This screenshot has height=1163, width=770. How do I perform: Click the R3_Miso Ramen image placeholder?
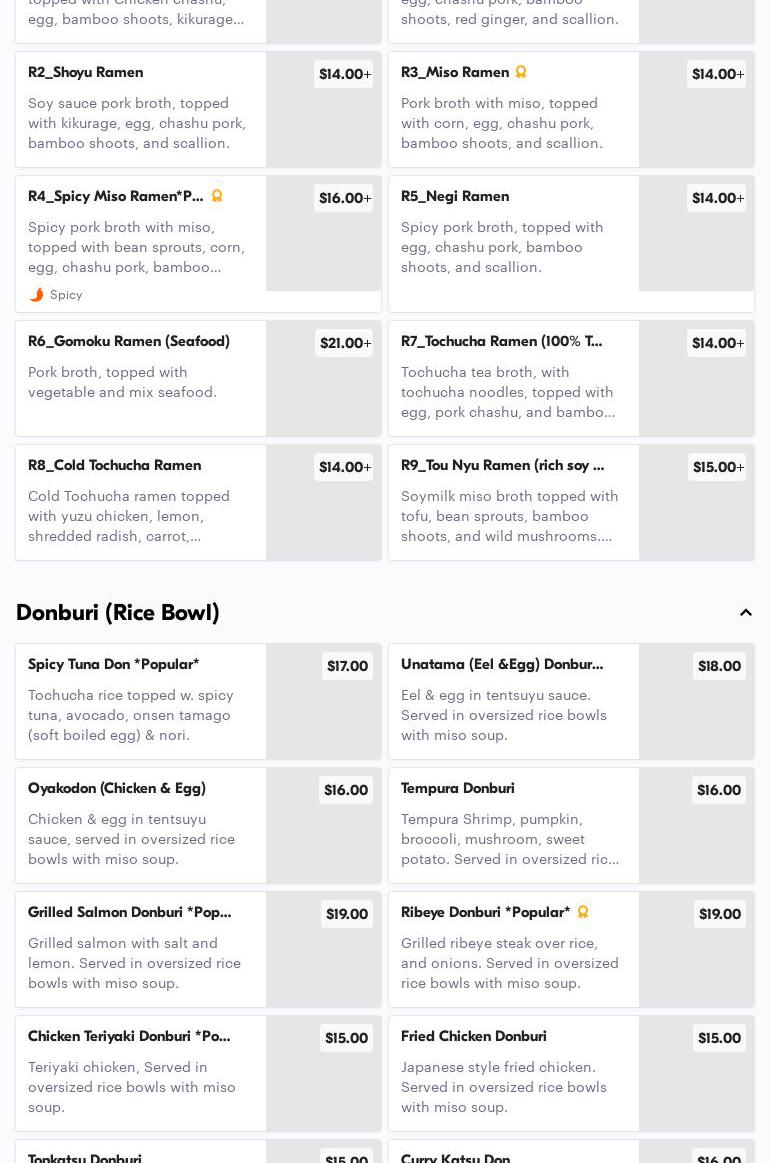[697, 109]
